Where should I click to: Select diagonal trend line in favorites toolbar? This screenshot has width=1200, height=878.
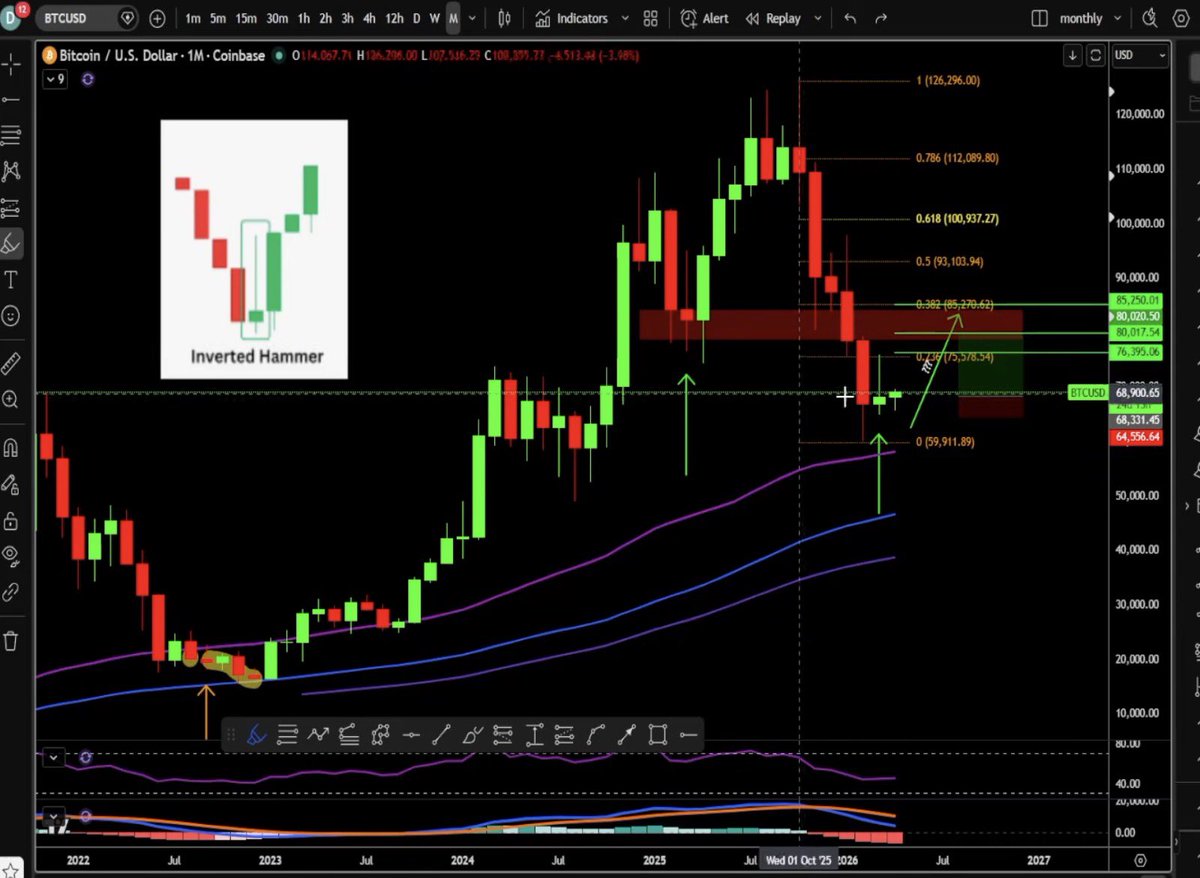pos(442,735)
